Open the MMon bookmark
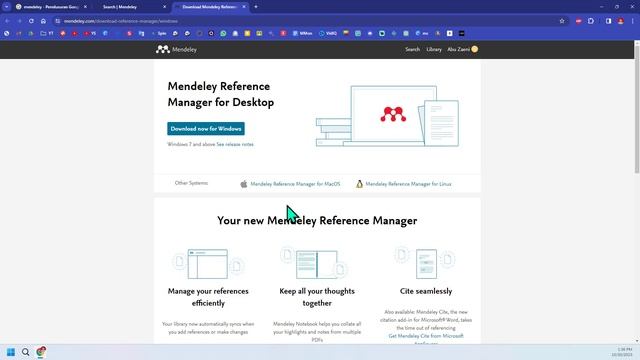This screenshot has height=360, width=640. [x=302, y=33]
